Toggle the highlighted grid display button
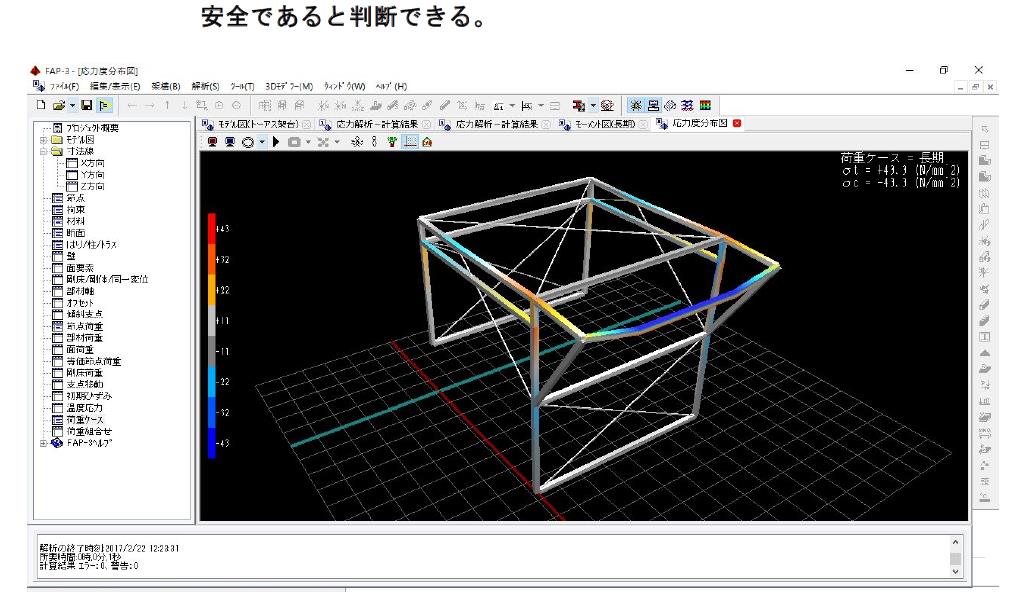Screen dimensions: 1022x592 pos(409,142)
